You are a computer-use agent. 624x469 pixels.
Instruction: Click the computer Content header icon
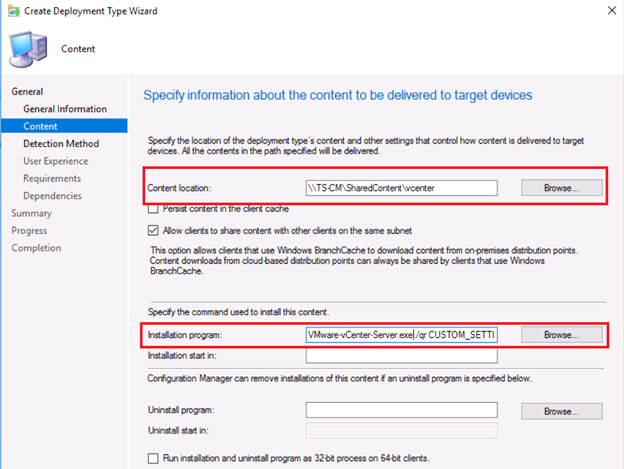29,50
